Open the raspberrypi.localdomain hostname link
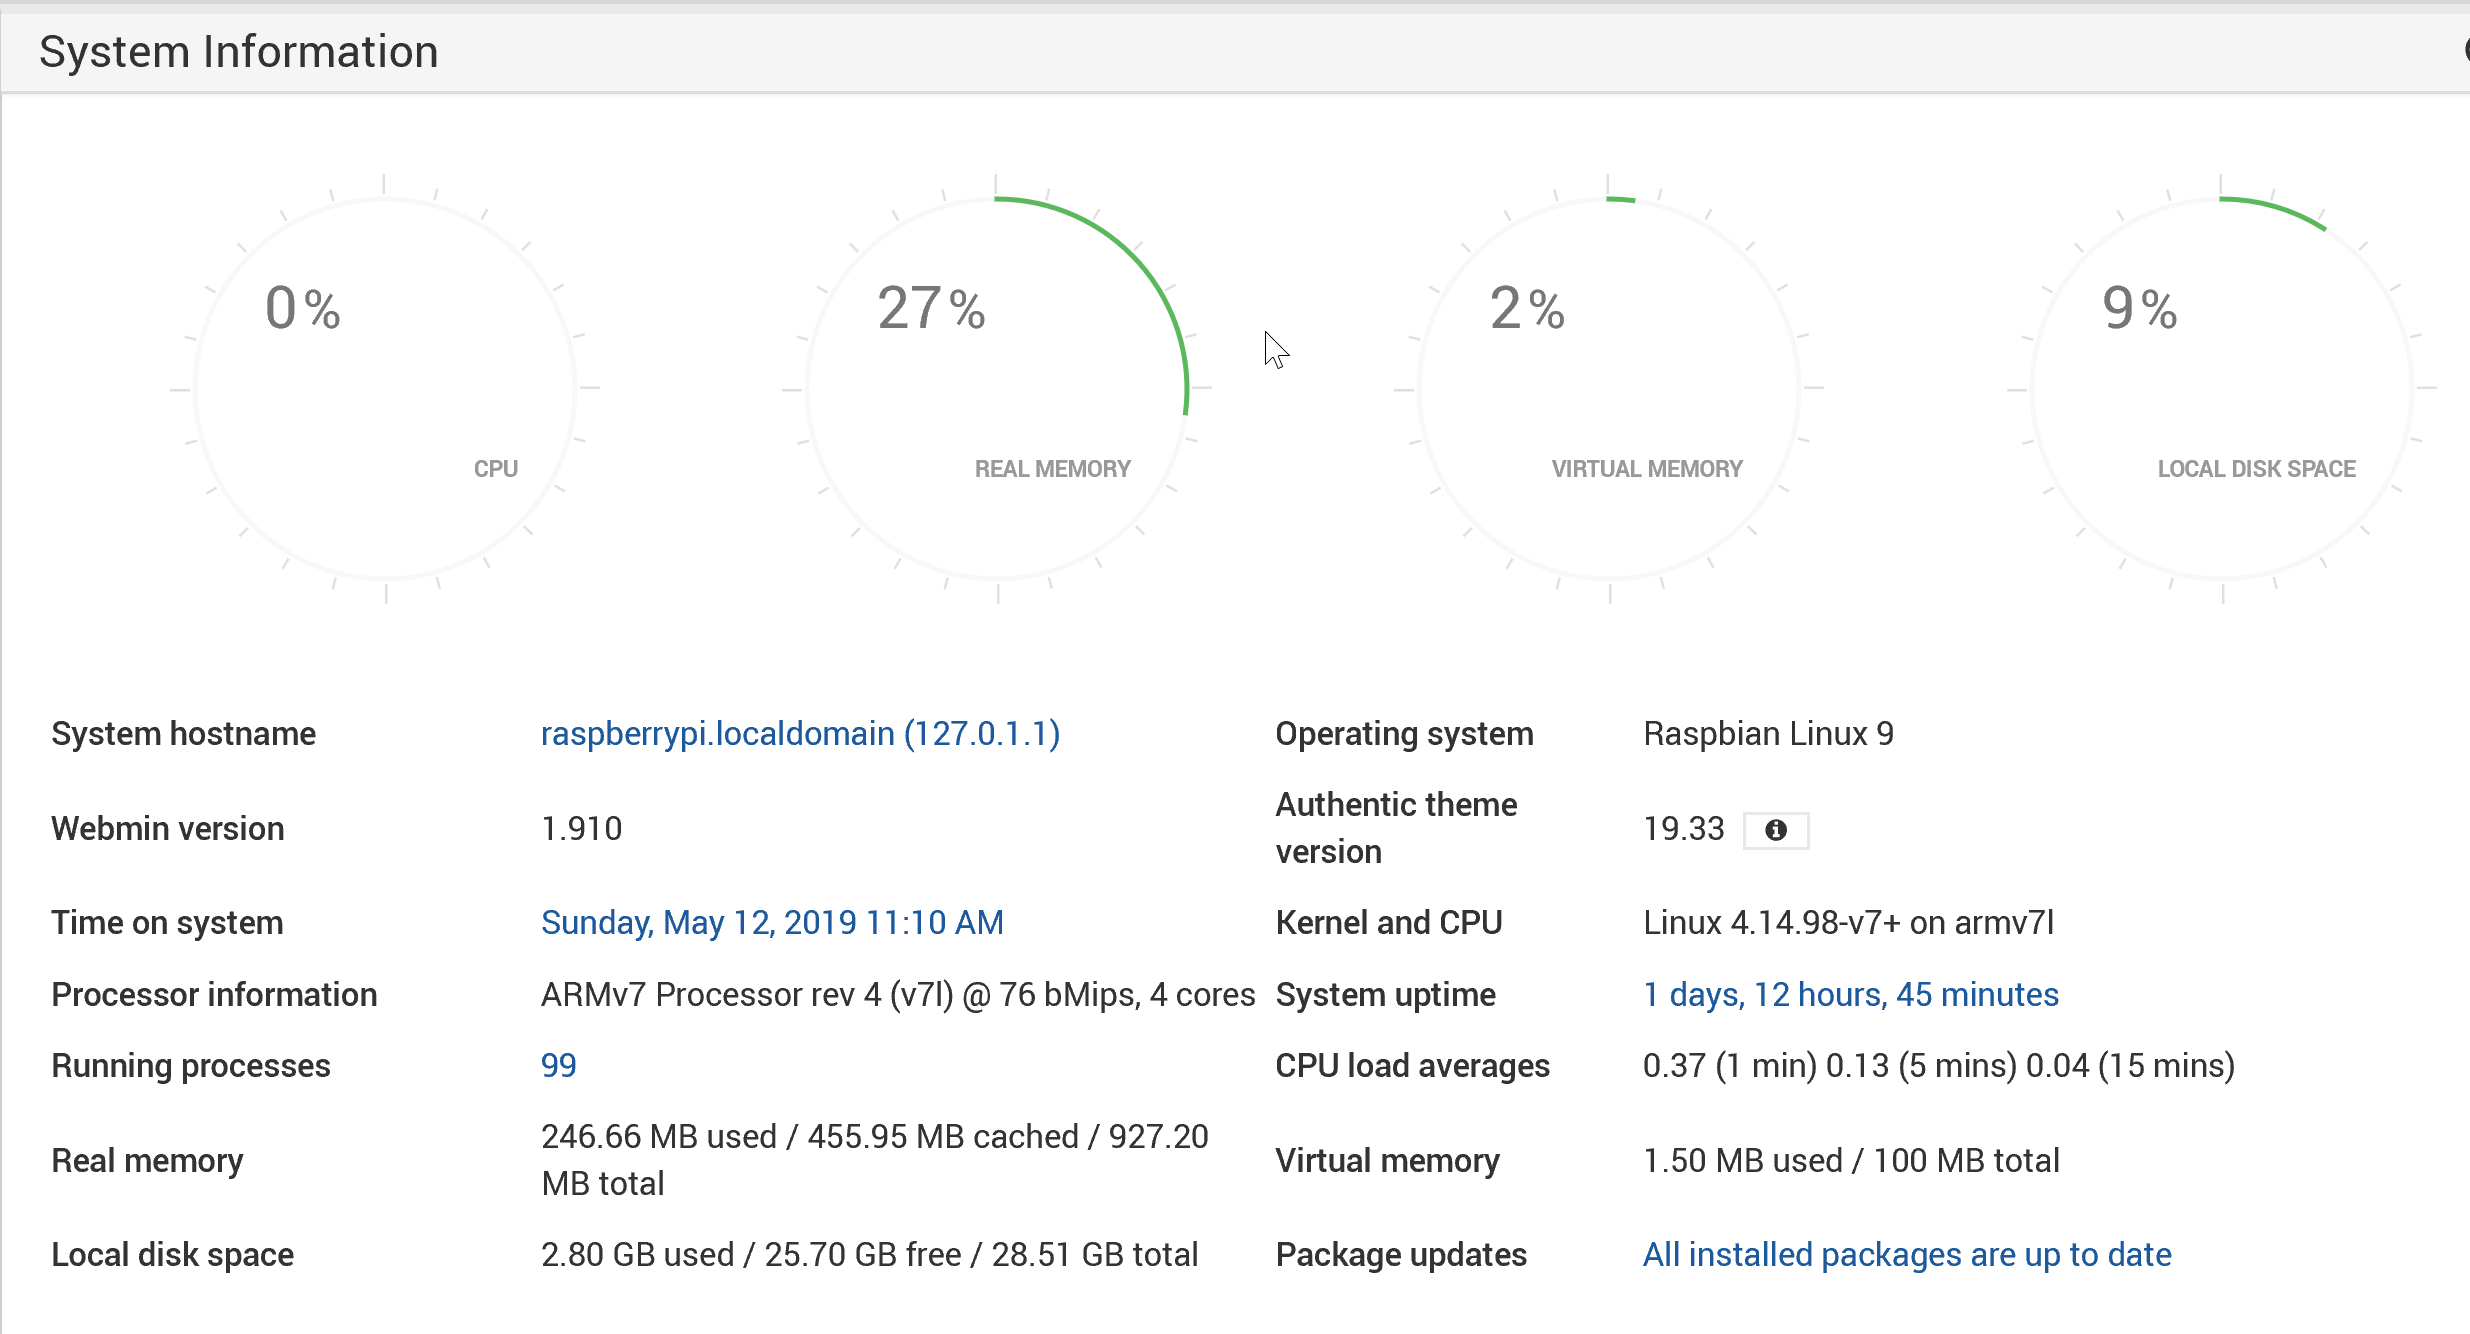 (x=800, y=734)
